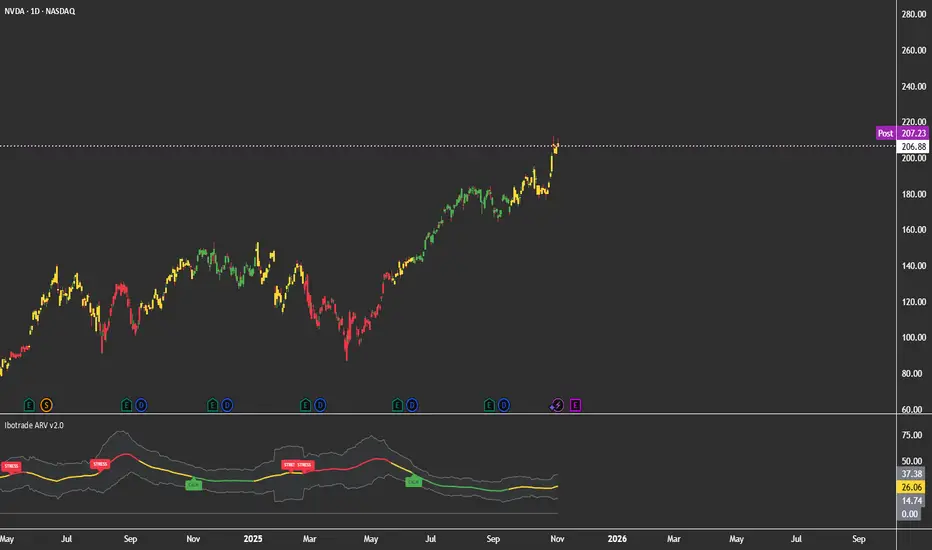Click the NVDA · 1D · NASDAQ symbol title

tap(40, 11)
